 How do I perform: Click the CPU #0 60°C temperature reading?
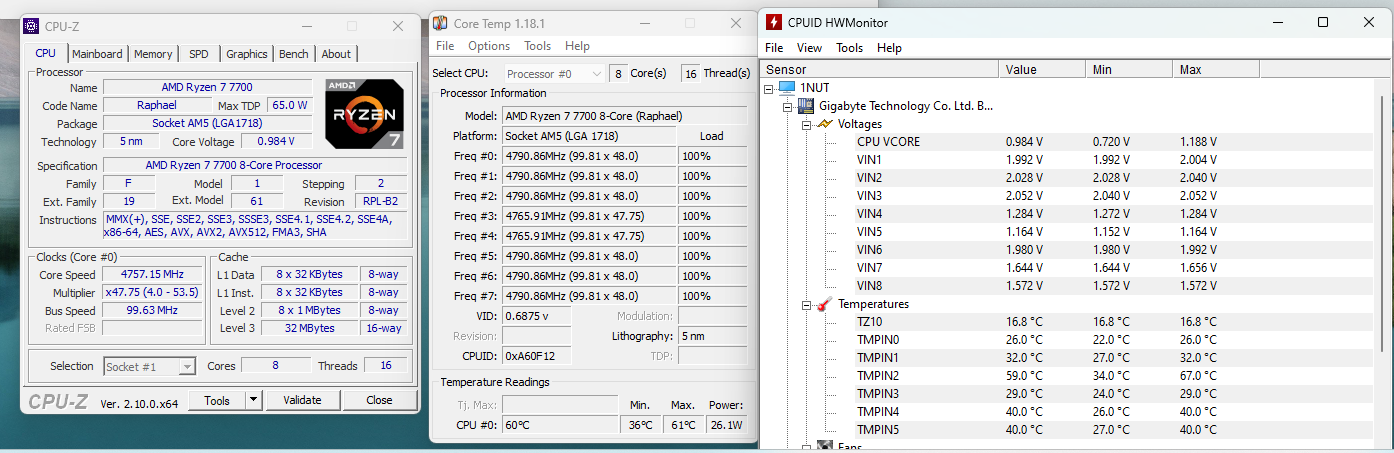tap(560, 425)
